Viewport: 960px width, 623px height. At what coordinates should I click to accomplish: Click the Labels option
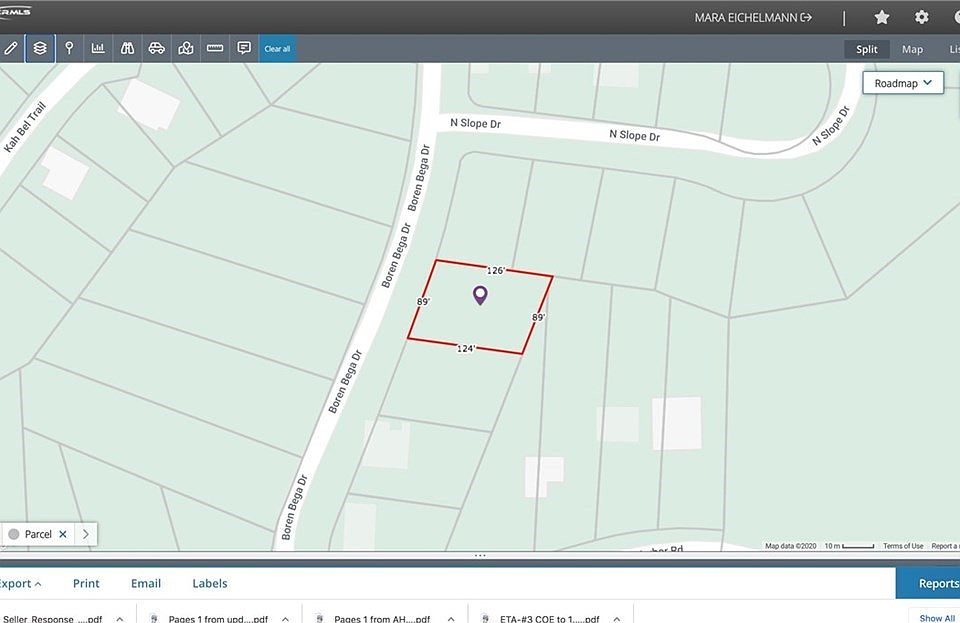tap(209, 583)
